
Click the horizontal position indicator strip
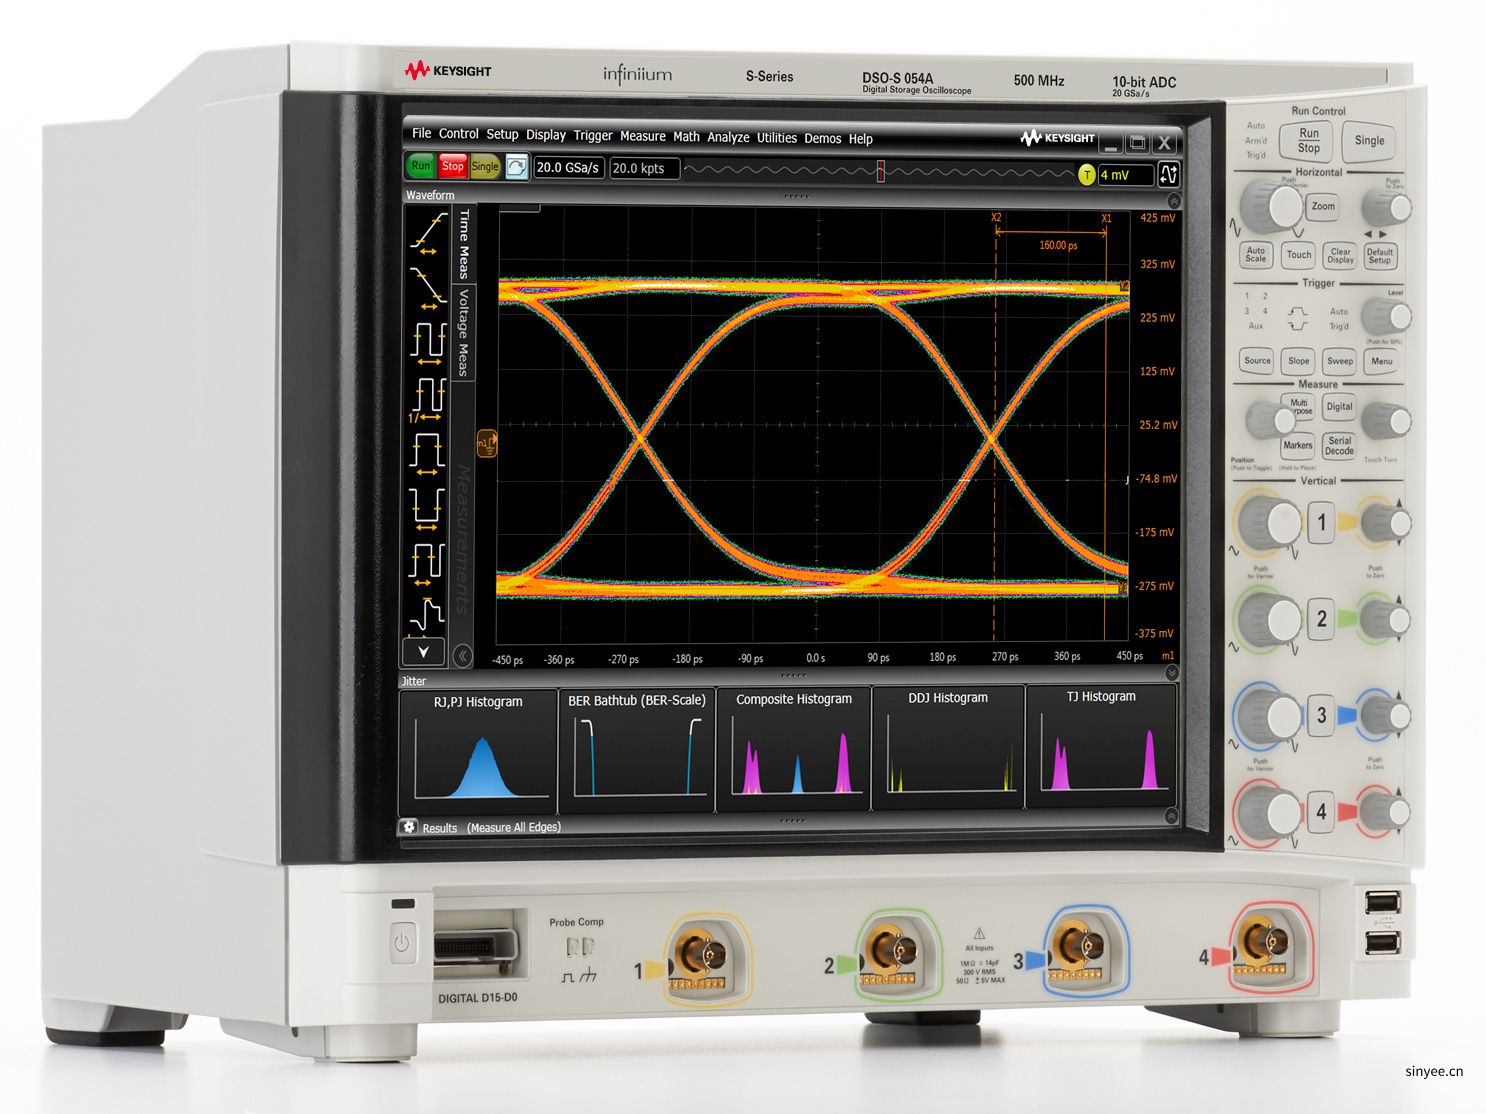coord(880,172)
